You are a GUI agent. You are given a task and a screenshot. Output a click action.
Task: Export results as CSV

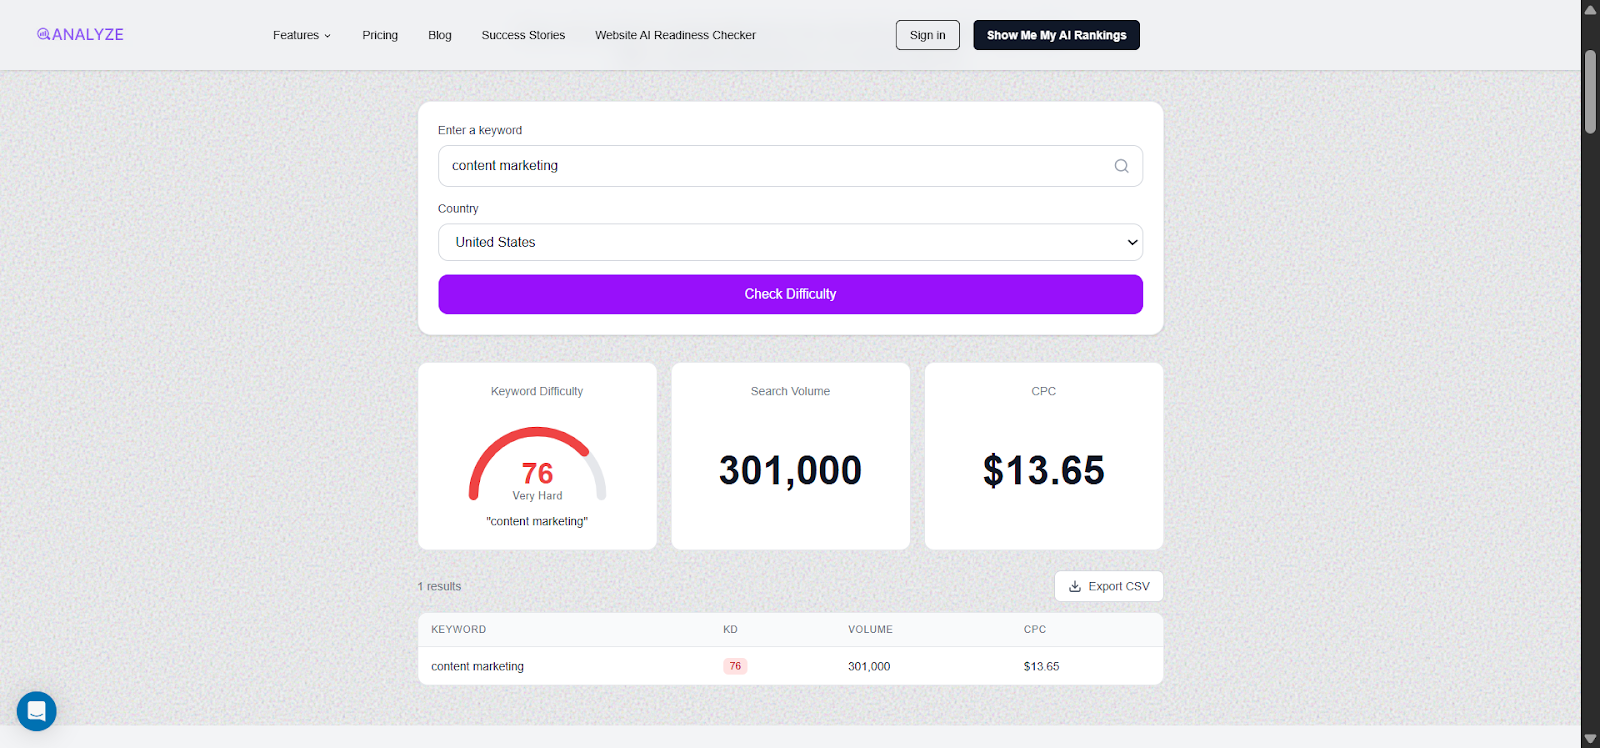[x=1108, y=586]
